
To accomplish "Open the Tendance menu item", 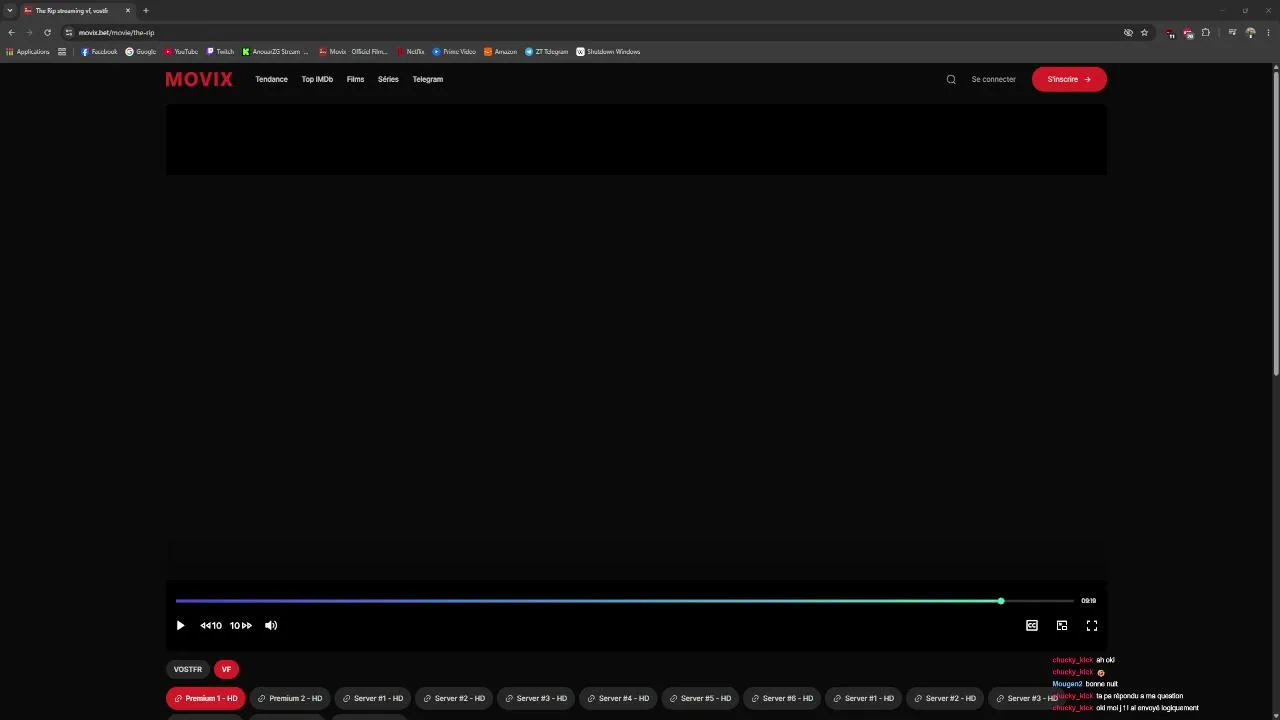I will pyautogui.click(x=271, y=79).
